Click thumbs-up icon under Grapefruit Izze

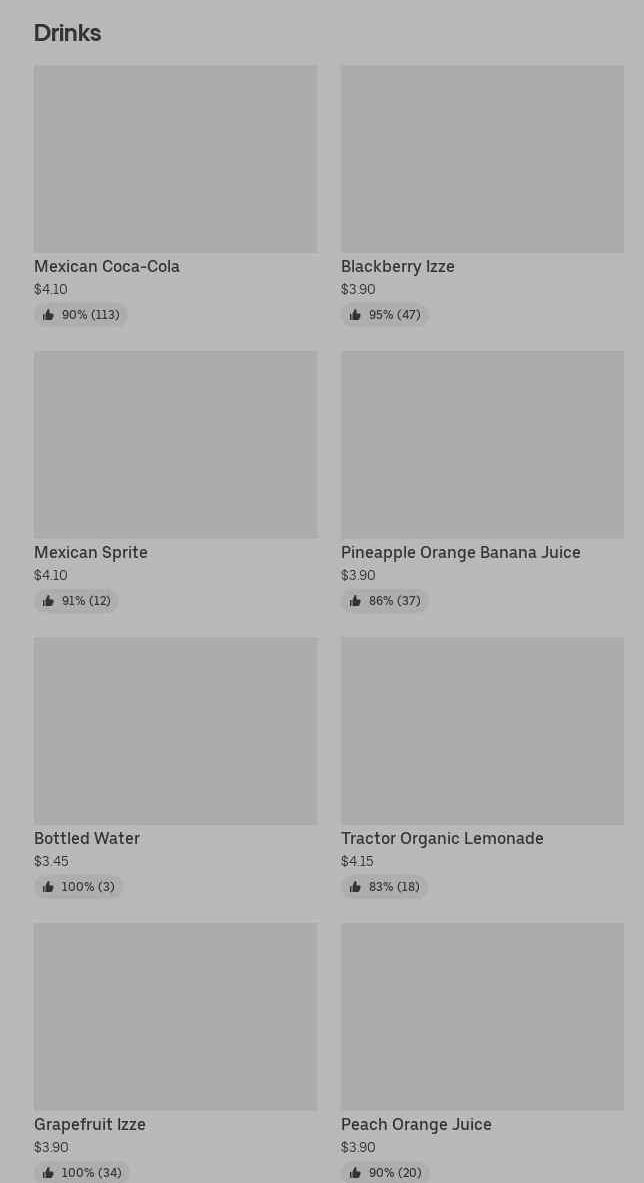(48, 1173)
